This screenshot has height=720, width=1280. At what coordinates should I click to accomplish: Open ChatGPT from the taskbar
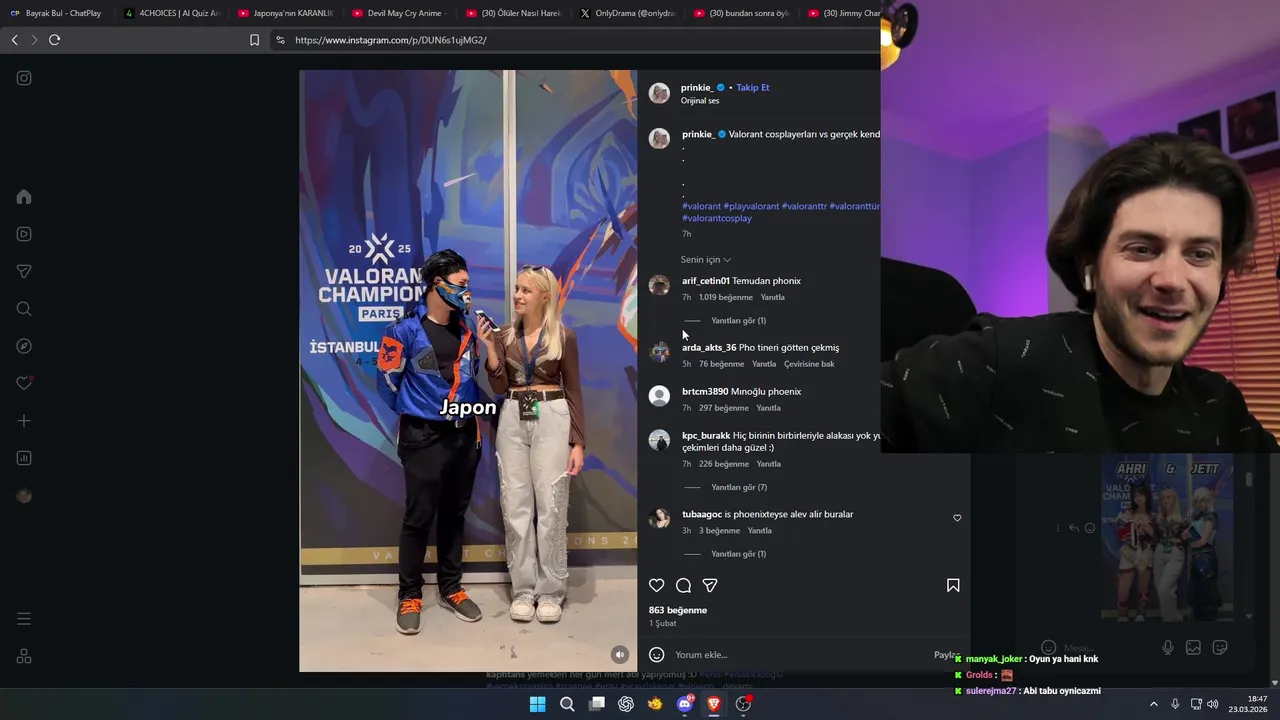click(x=626, y=704)
